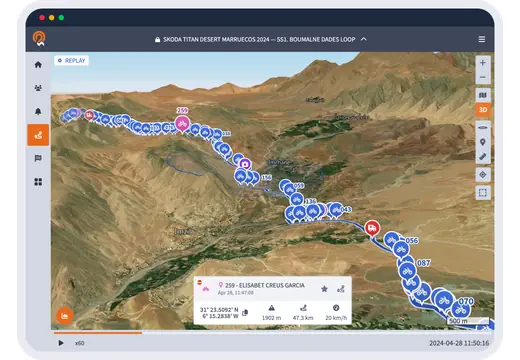This screenshot has height=360, width=520.
Task: Expand the event title dropdown chevron
Action: (x=364, y=39)
